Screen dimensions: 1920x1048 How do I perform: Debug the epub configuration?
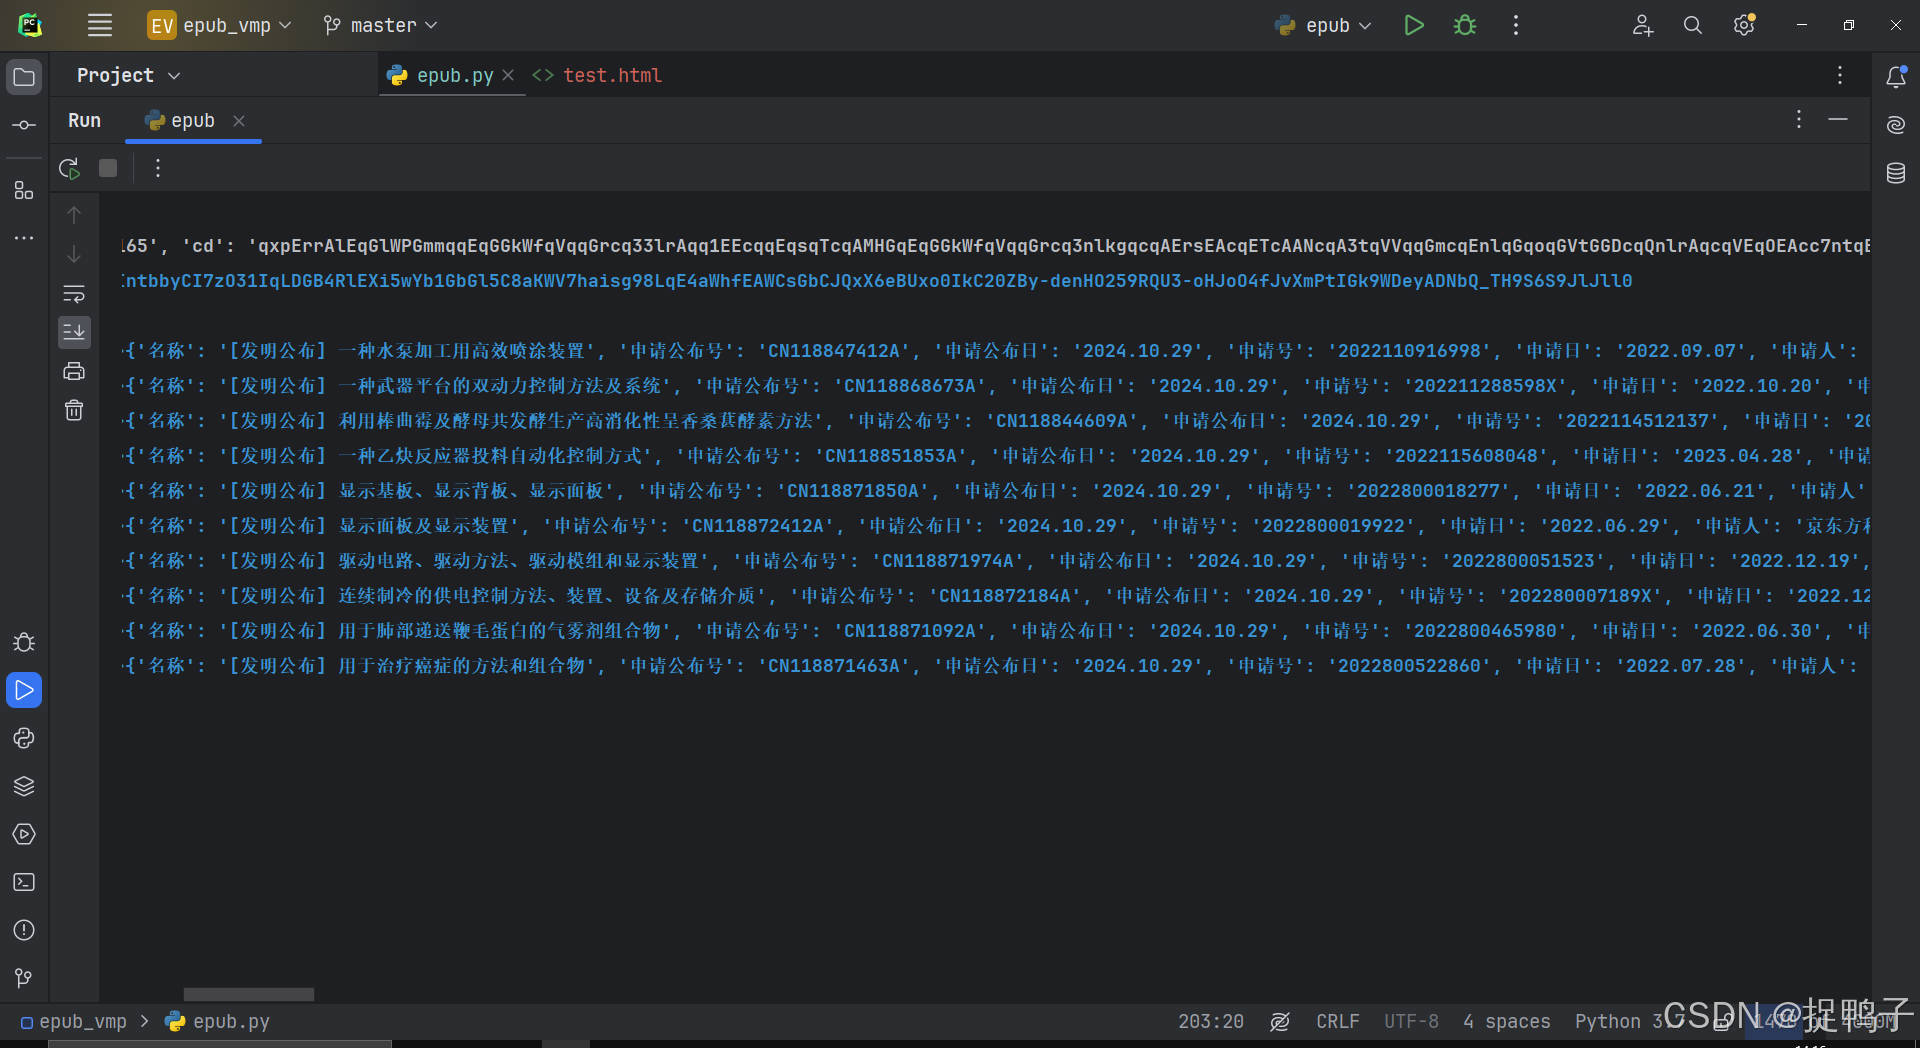coord(1465,25)
